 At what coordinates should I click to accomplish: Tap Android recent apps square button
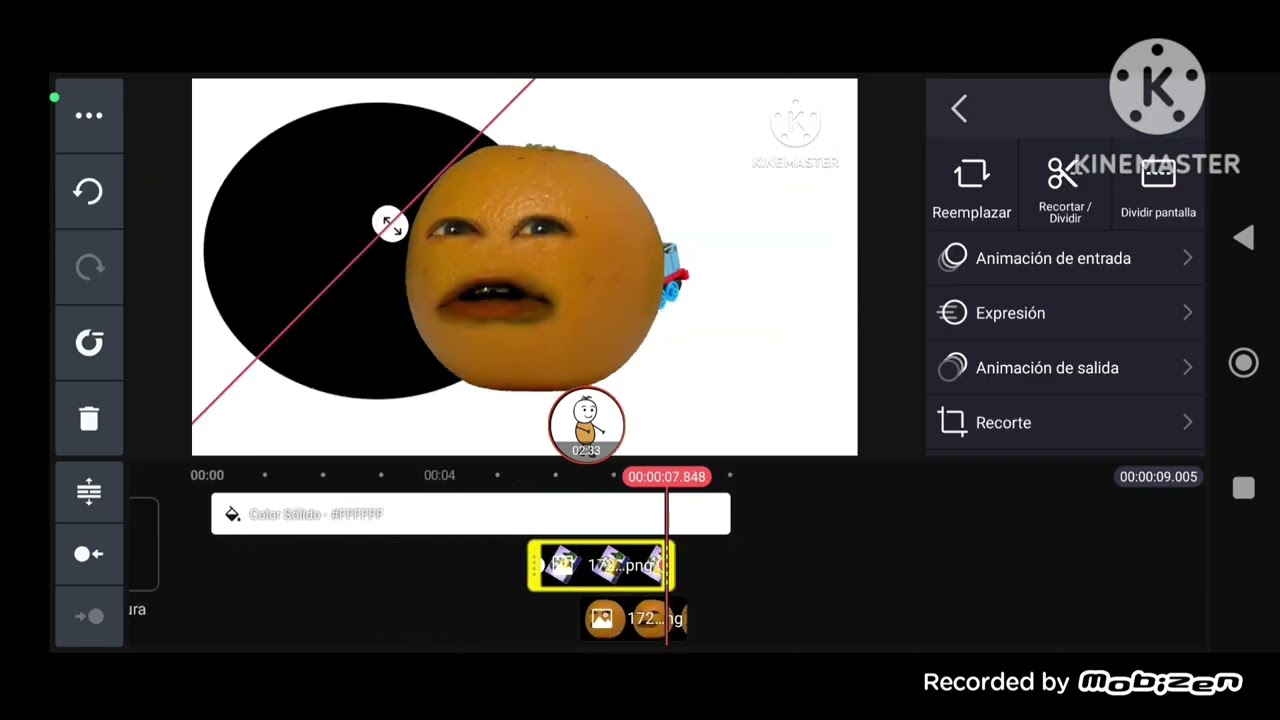tap(1243, 488)
